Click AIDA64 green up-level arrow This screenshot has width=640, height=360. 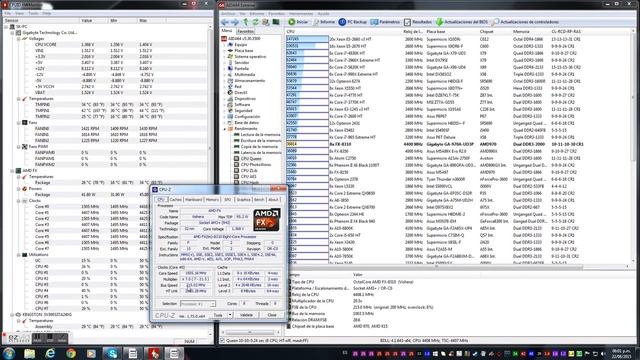coord(245,22)
